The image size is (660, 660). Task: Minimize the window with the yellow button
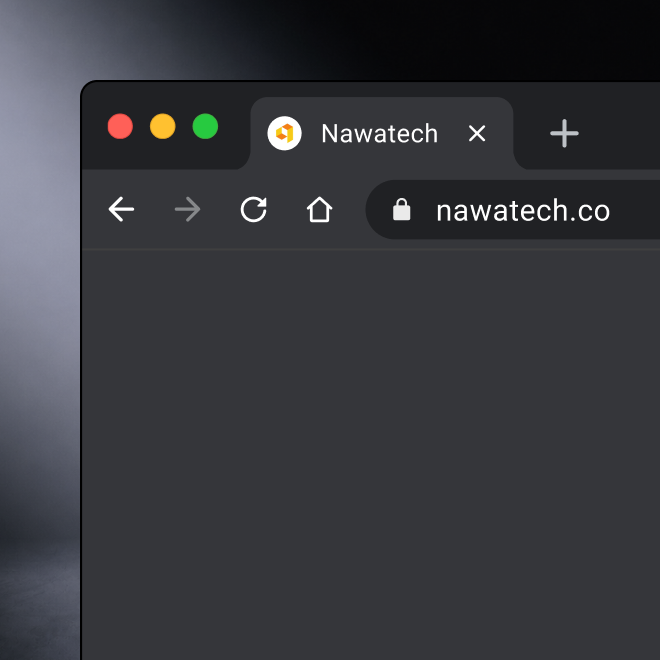163,126
